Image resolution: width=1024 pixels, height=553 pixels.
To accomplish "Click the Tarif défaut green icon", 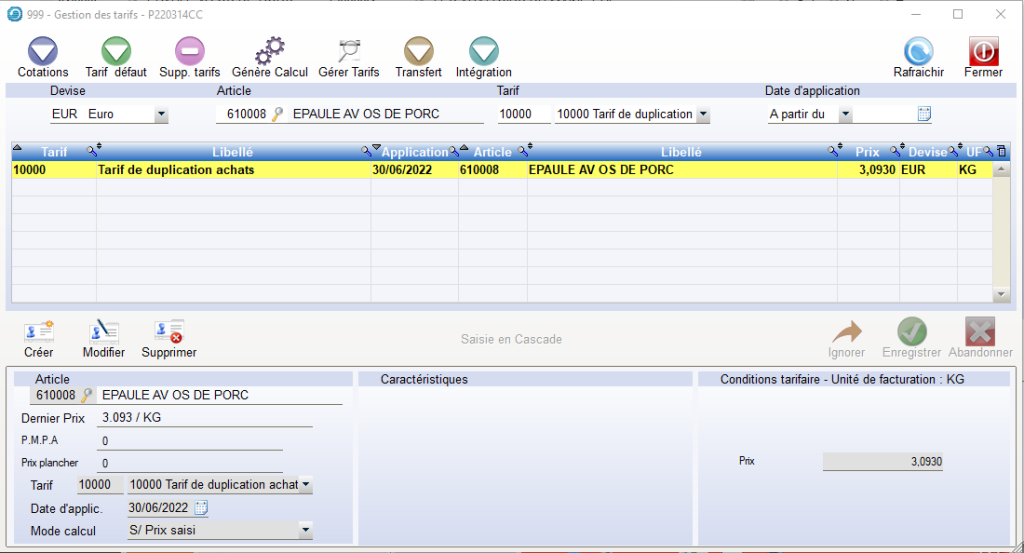I will click(116, 52).
